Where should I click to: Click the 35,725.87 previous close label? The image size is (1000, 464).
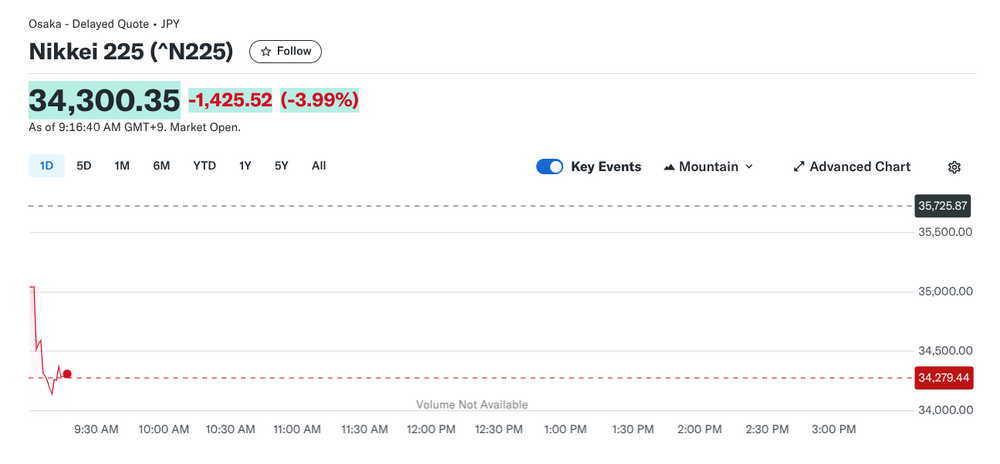(942, 206)
